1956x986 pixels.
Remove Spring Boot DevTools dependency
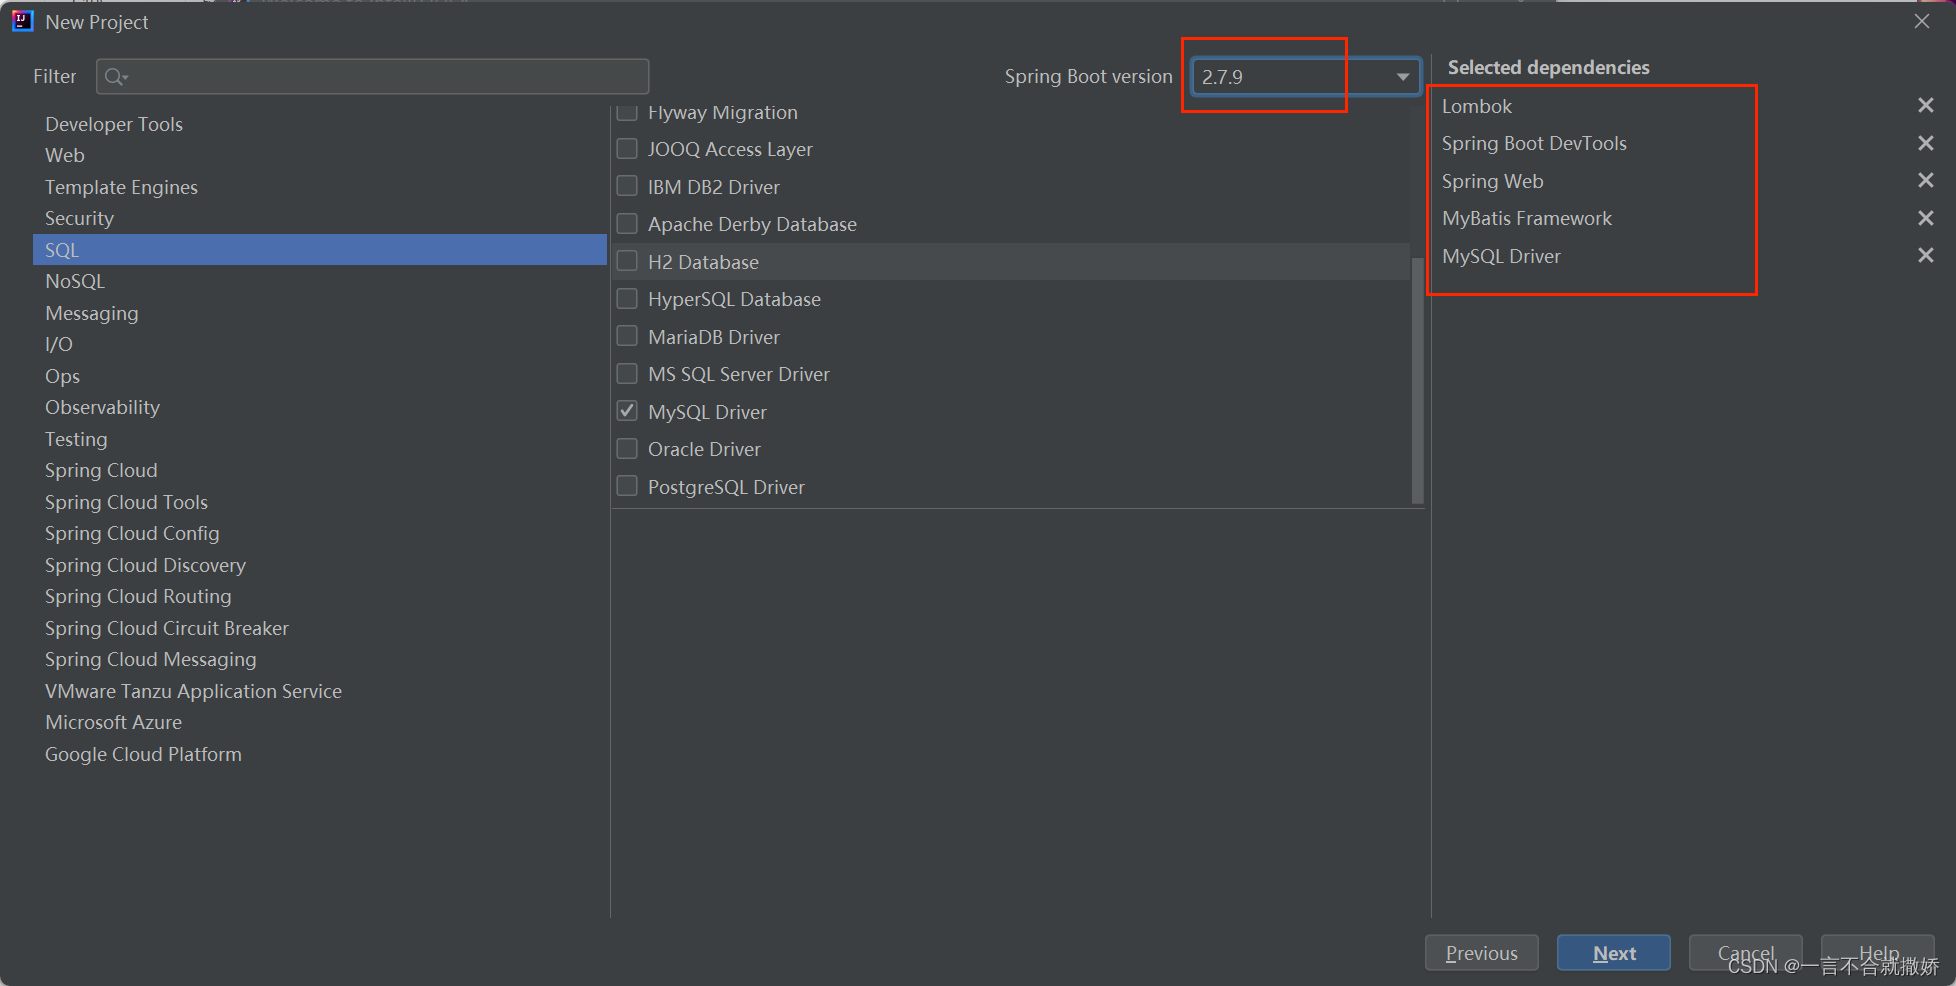point(1925,143)
